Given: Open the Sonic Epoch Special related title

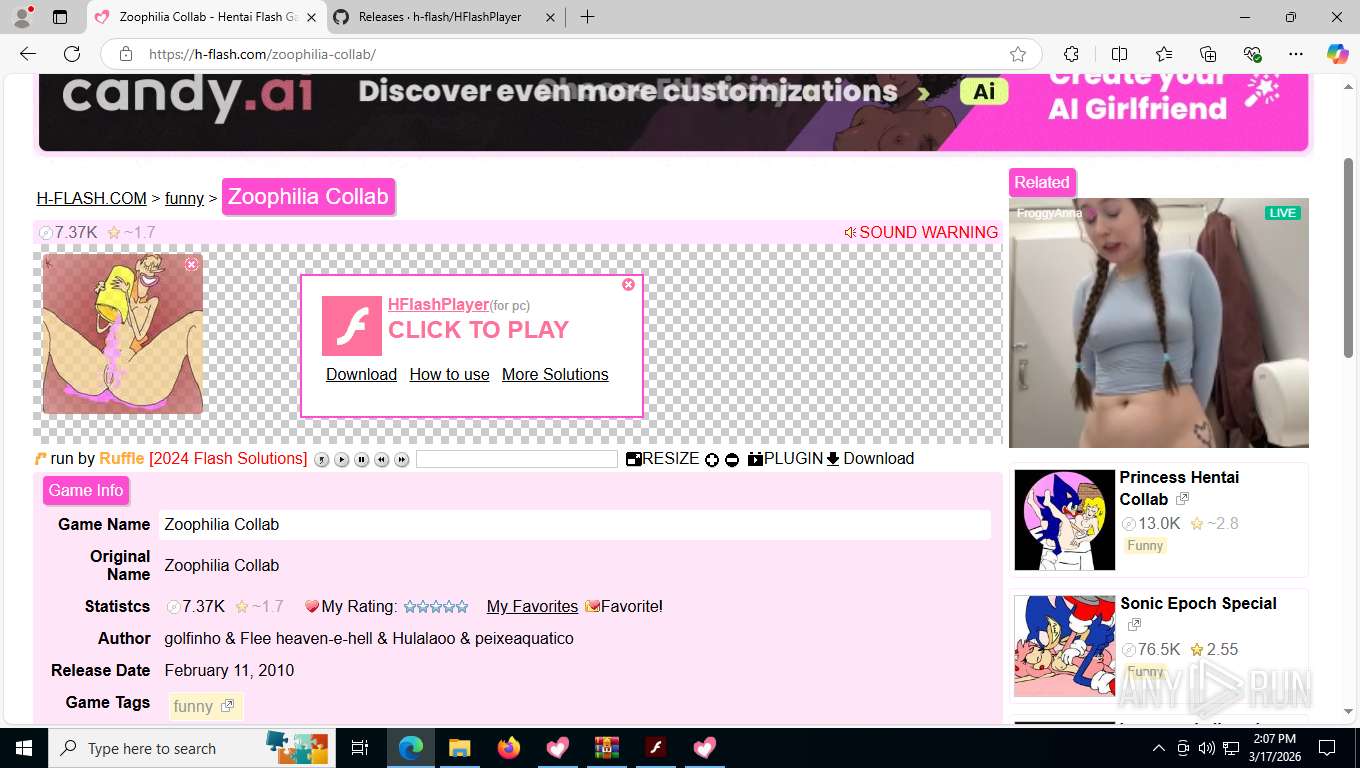Looking at the screenshot, I should [x=1198, y=603].
